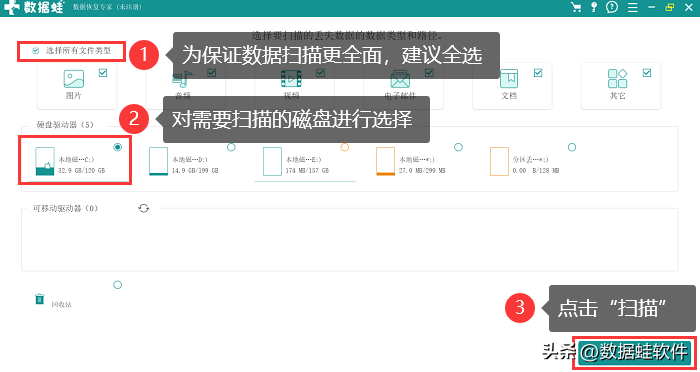Click the 图片 card label
Viewport: 700px width, 372px height.
tap(74, 96)
